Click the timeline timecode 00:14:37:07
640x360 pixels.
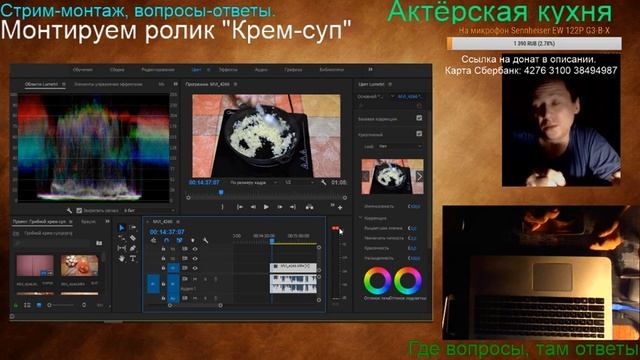click(167, 232)
